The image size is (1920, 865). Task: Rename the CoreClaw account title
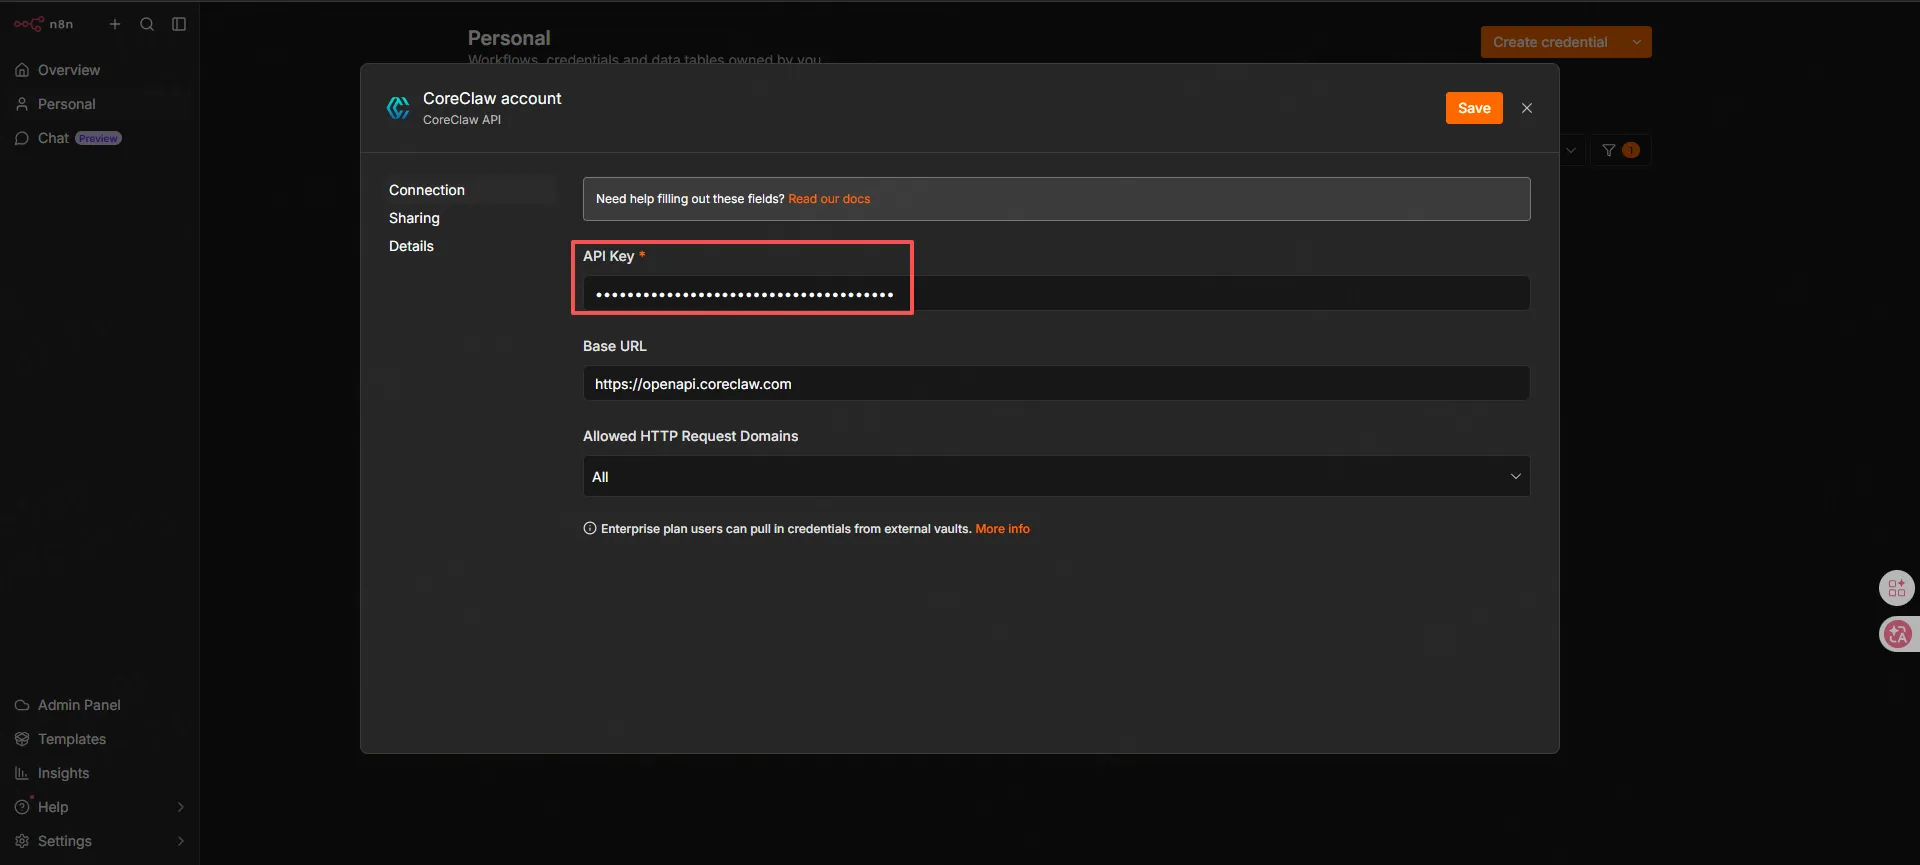(x=492, y=98)
